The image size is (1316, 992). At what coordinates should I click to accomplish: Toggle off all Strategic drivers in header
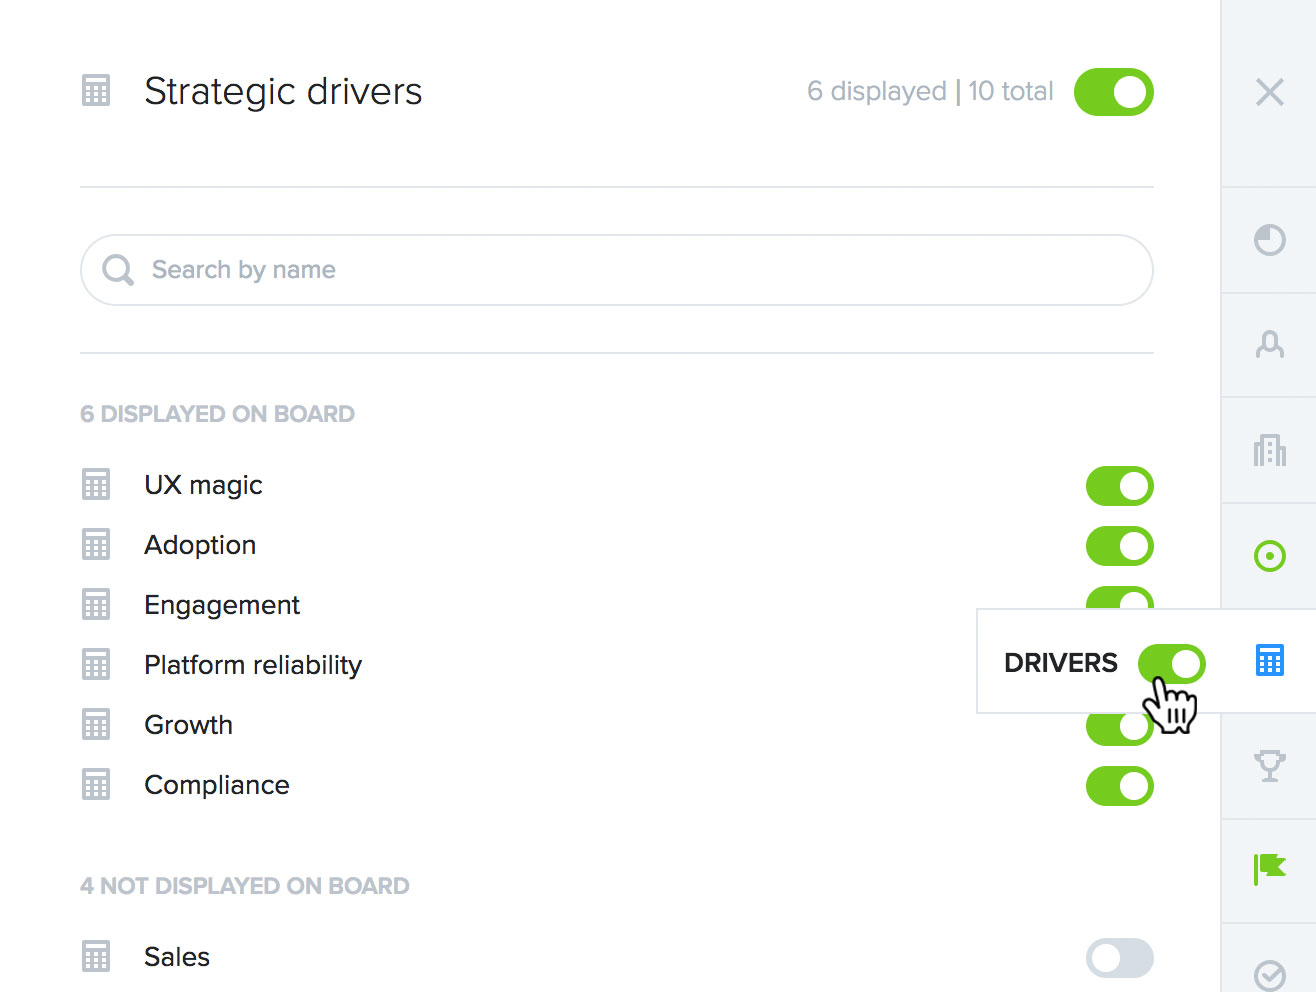[x=1113, y=92]
